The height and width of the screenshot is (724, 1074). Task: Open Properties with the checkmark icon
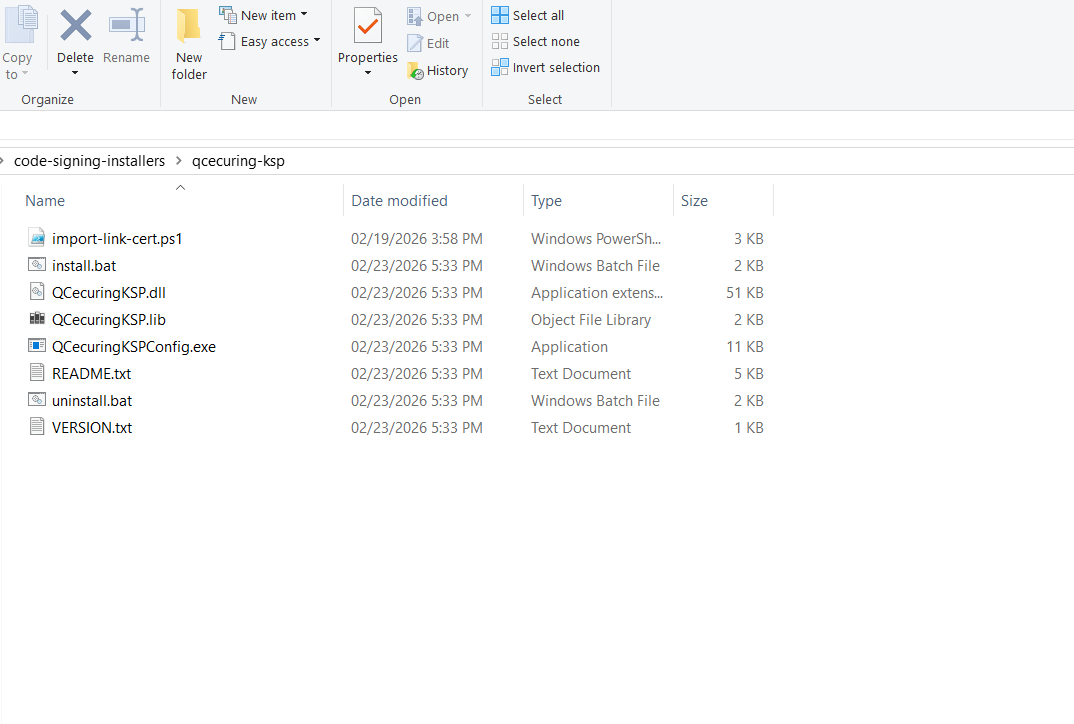point(368,27)
